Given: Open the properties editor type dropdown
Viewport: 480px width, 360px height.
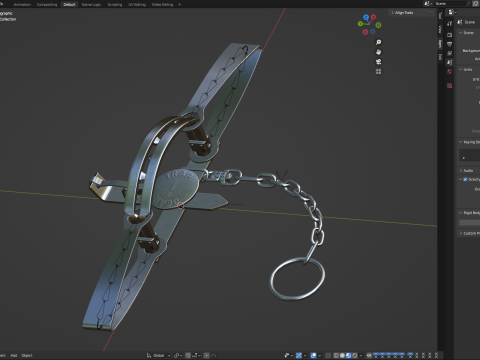Looking at the screenshot, I should (452, 12).
